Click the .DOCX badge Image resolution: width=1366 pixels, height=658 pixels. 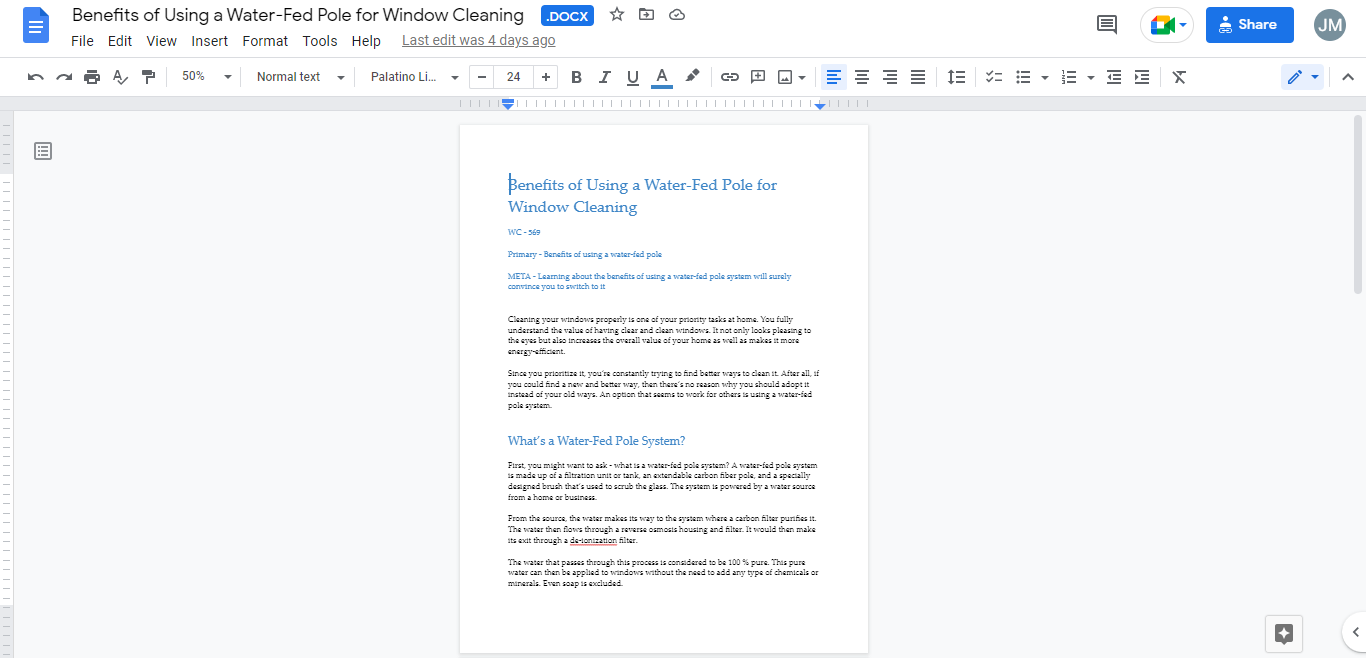(x=567, y=16)
